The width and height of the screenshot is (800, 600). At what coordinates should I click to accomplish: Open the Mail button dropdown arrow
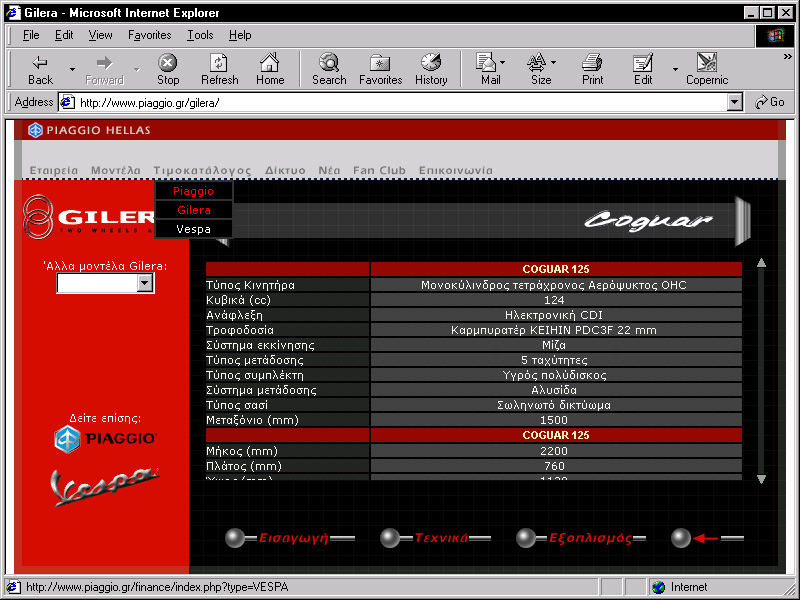pos(503,63)
